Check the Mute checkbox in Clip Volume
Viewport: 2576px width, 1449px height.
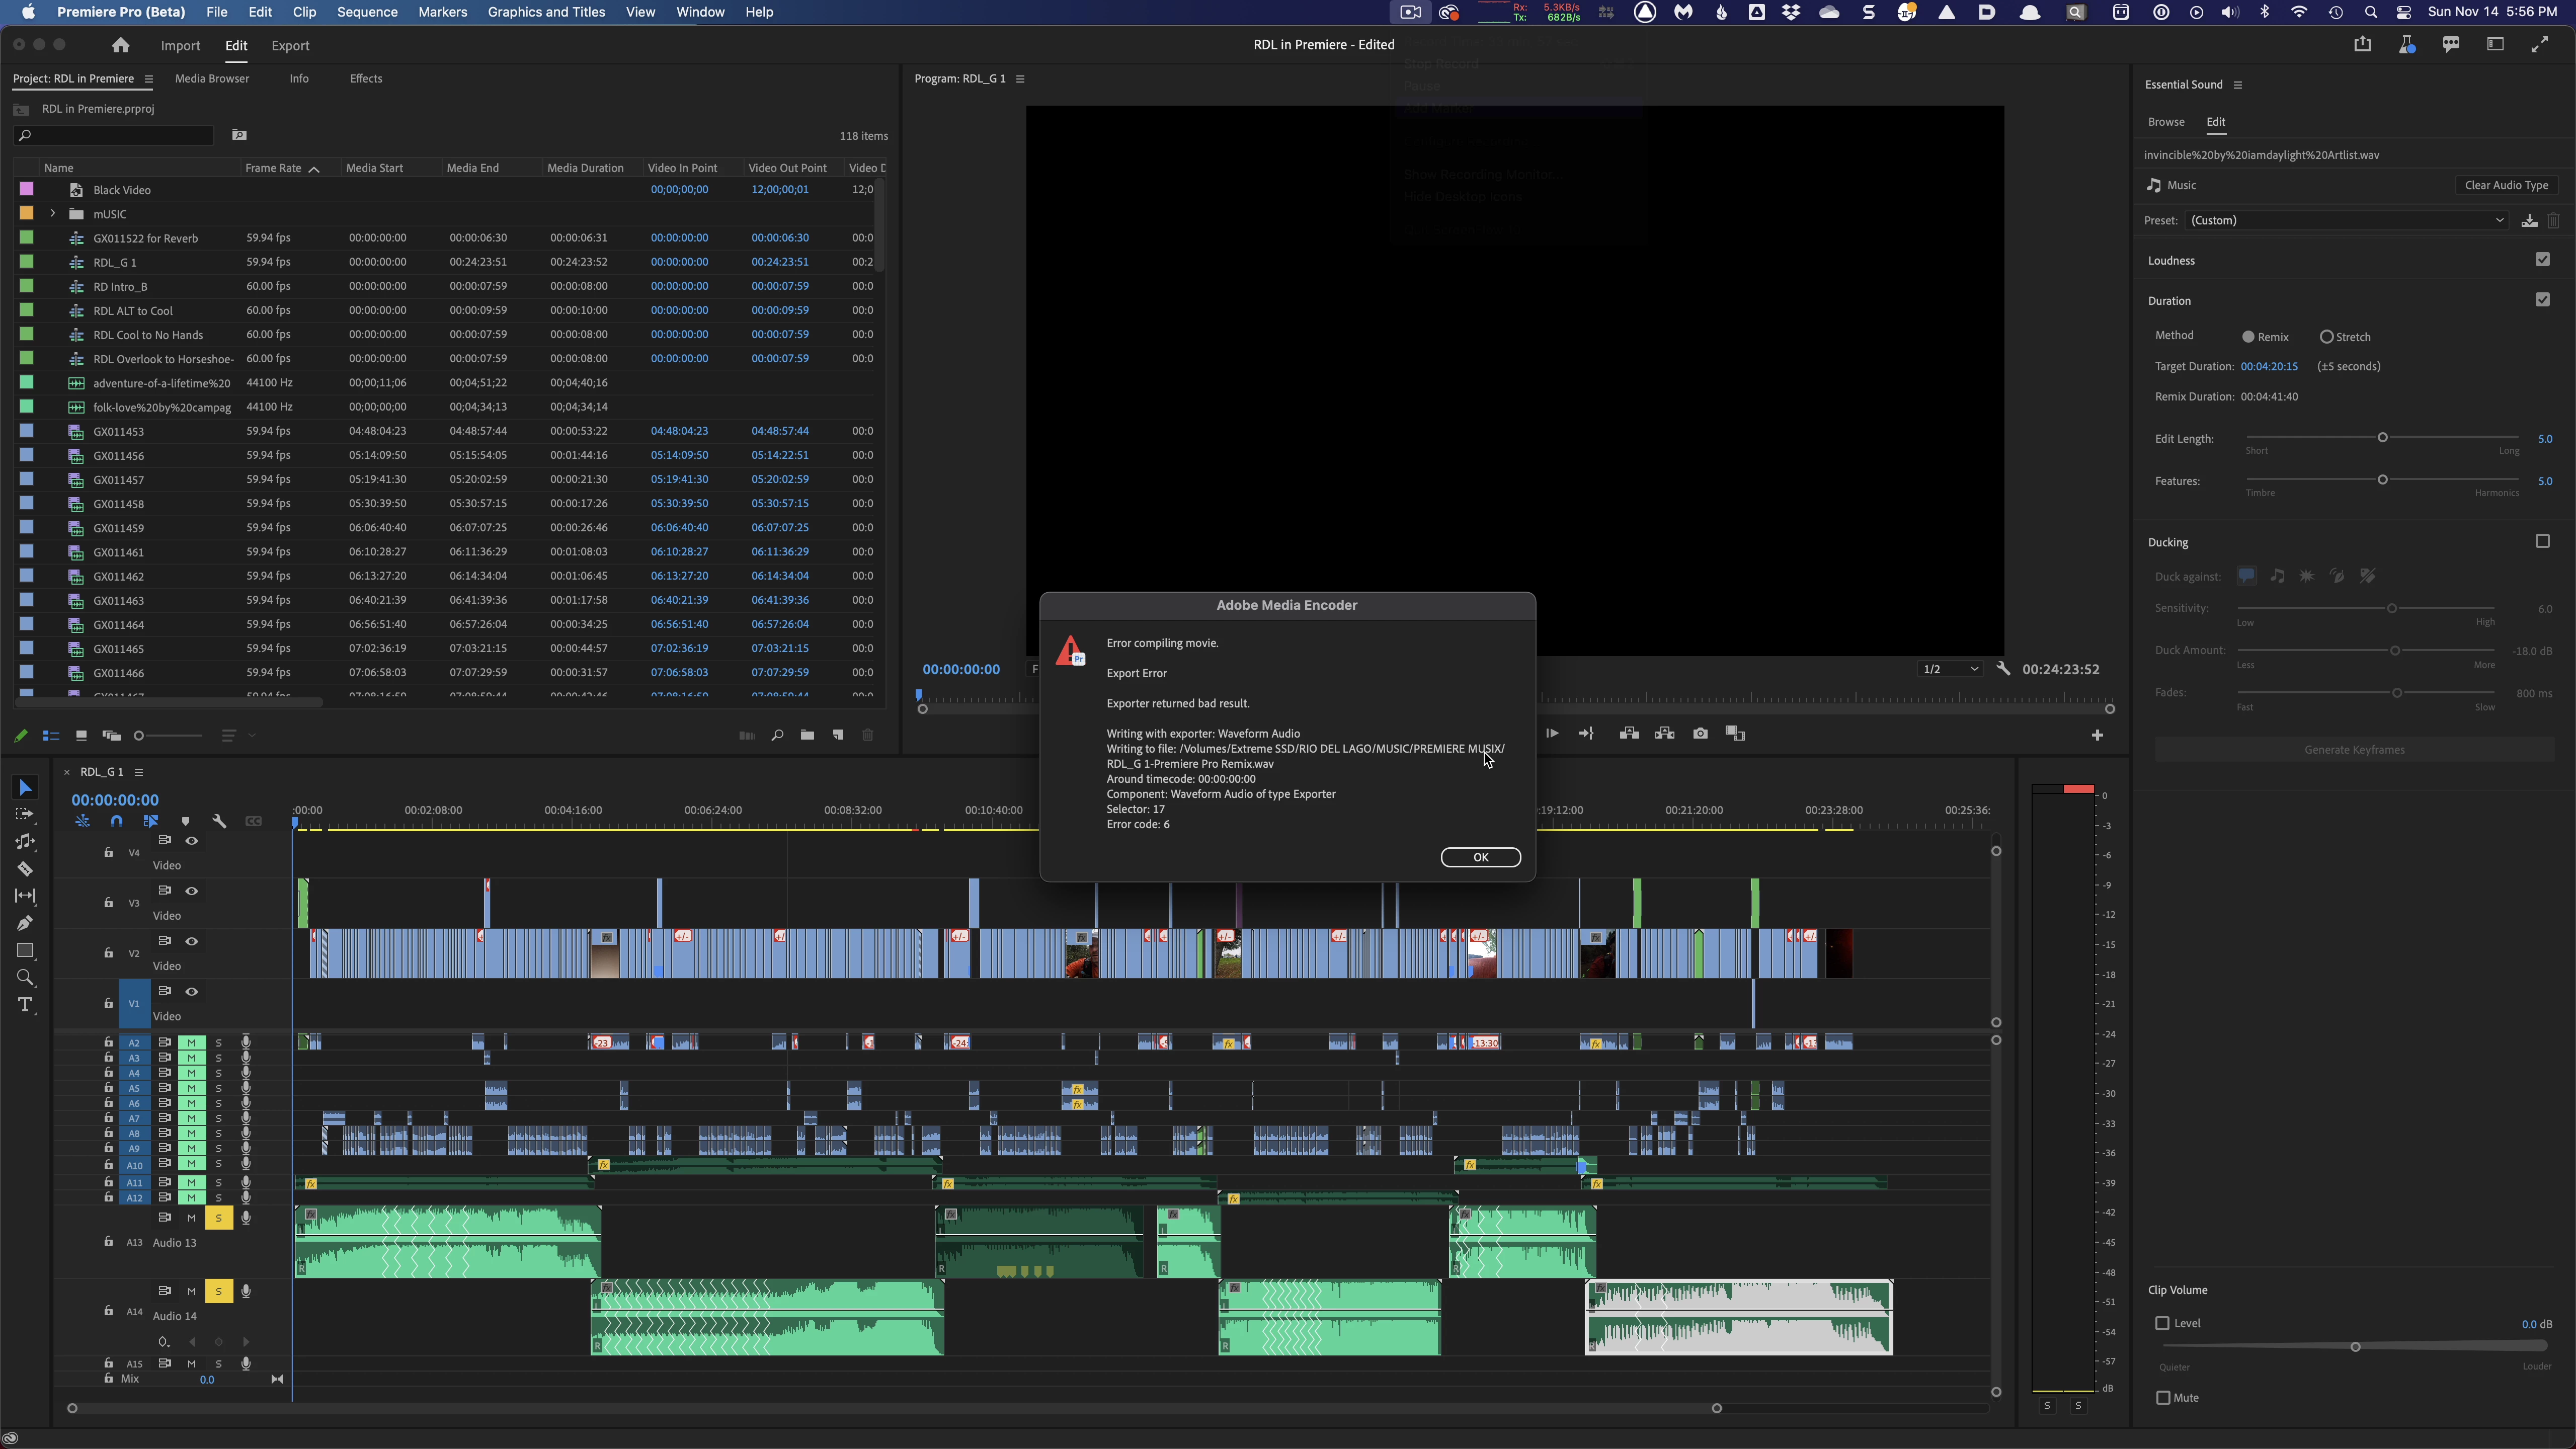click(x=2163, y=1397)
